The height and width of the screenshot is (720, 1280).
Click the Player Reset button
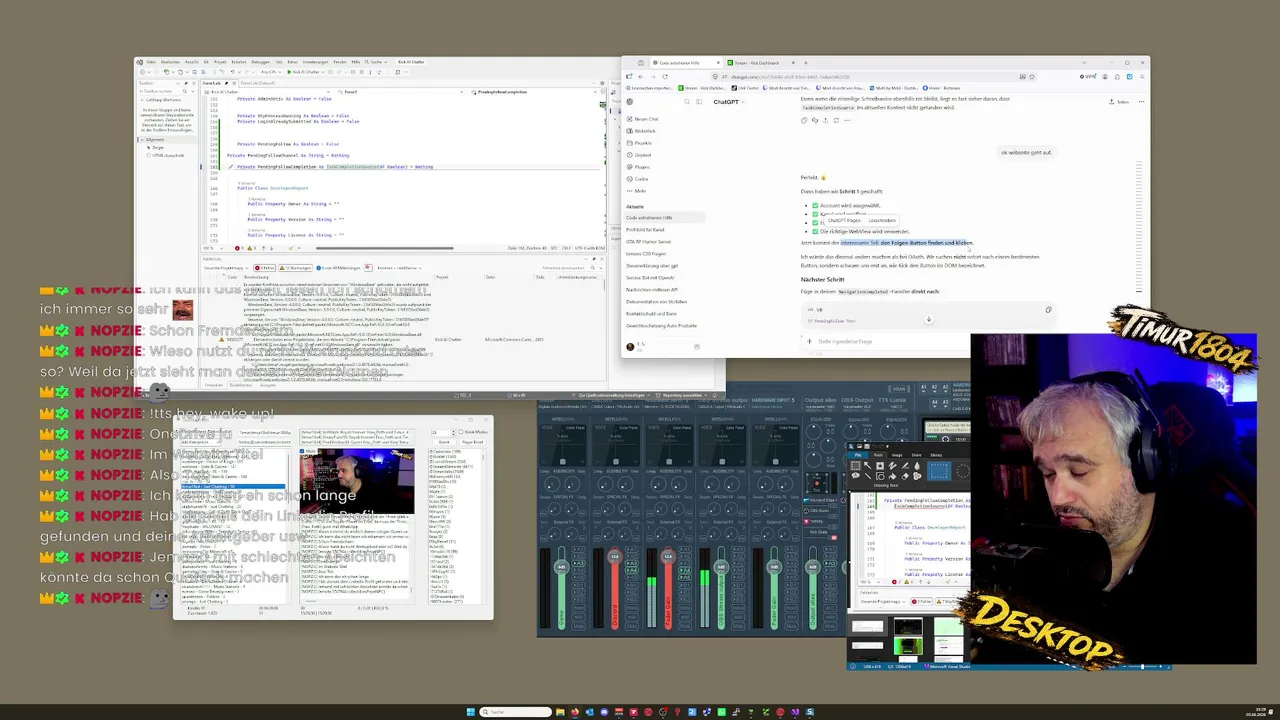pyautogui.click(x=473, y=442)
